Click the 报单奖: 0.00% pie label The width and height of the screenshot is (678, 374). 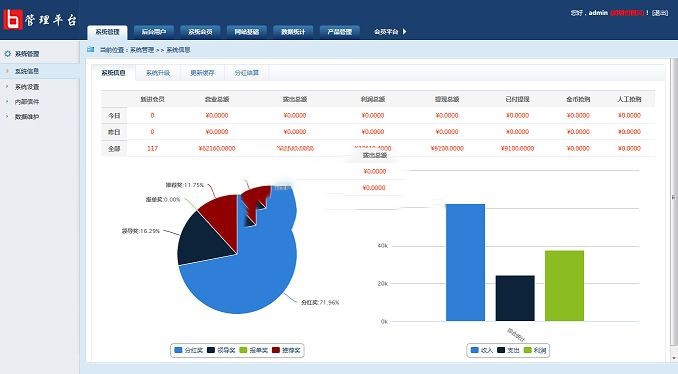tap(163, 200)
